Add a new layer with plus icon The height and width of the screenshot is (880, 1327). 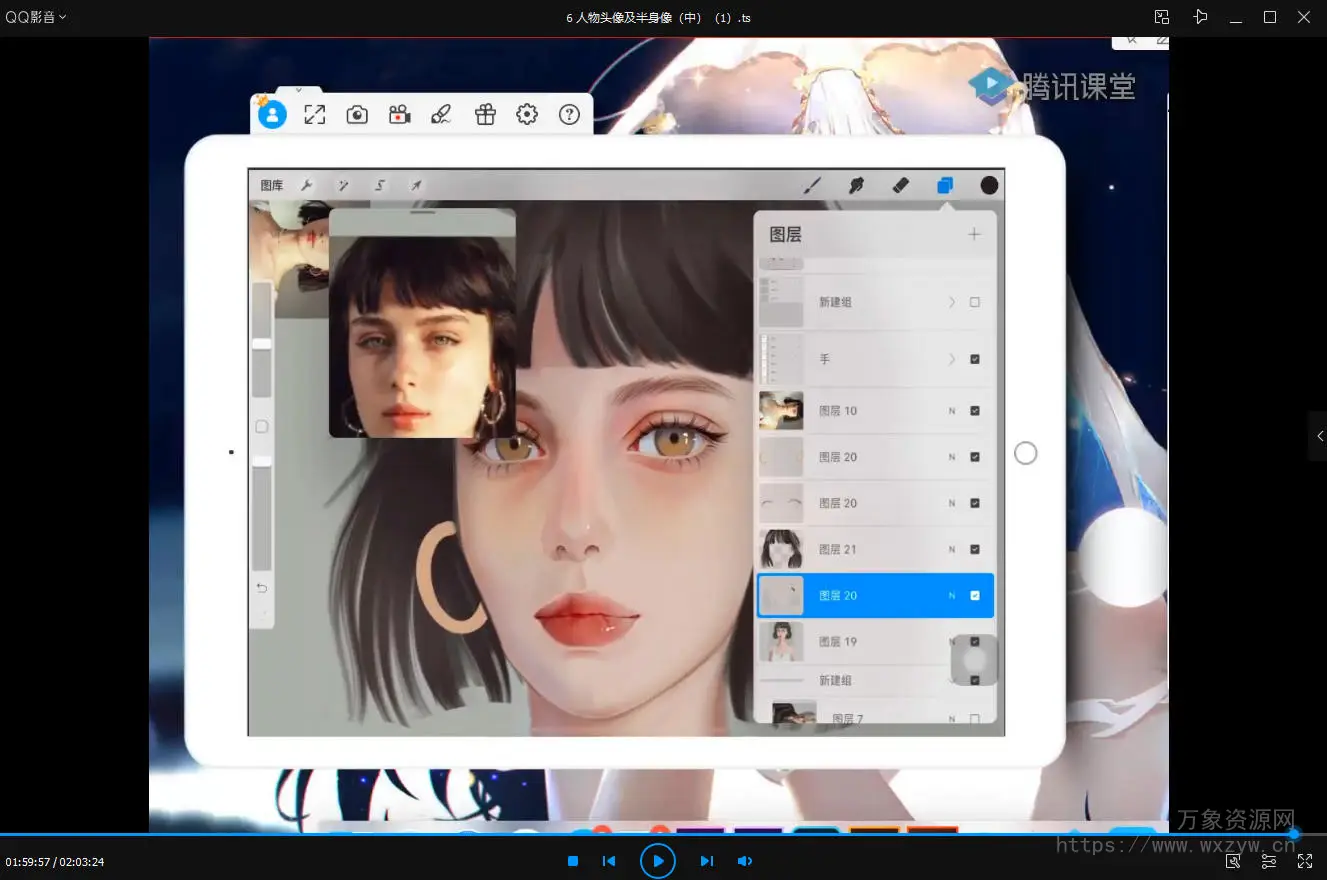tap(974, 234)
